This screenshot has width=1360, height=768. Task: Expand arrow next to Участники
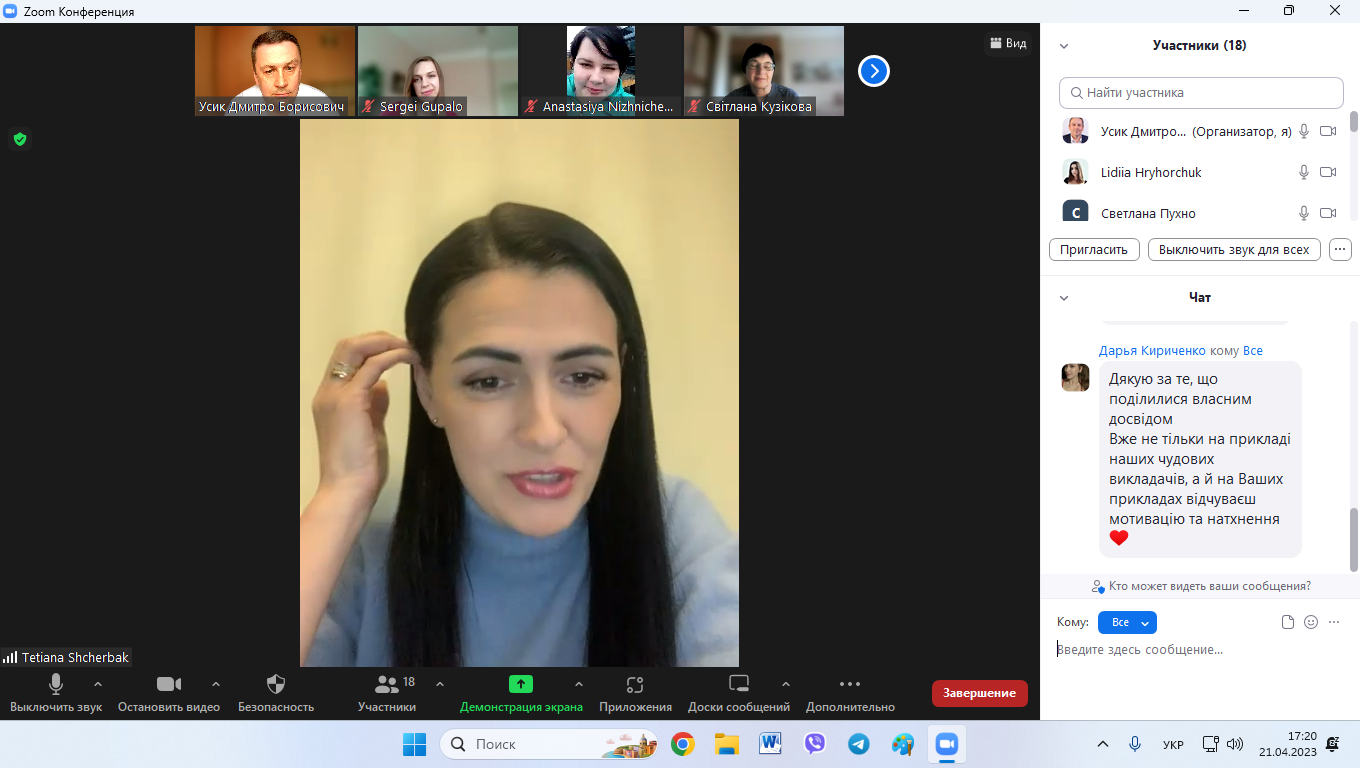tap(440, 684)
